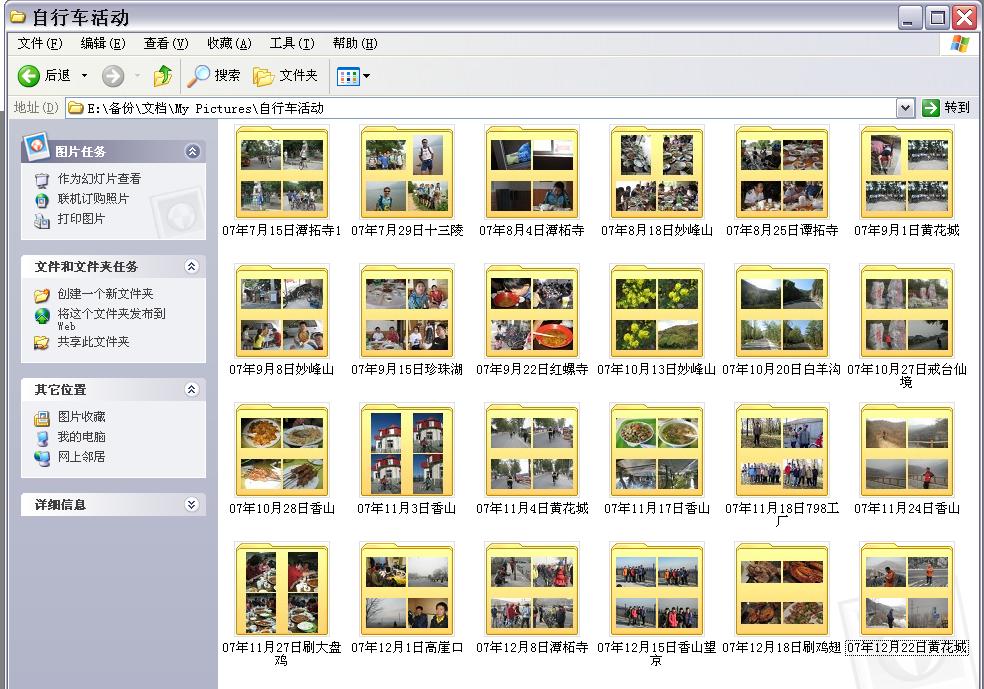
Task: Open the 文件(F) menu
Action: 39,43
